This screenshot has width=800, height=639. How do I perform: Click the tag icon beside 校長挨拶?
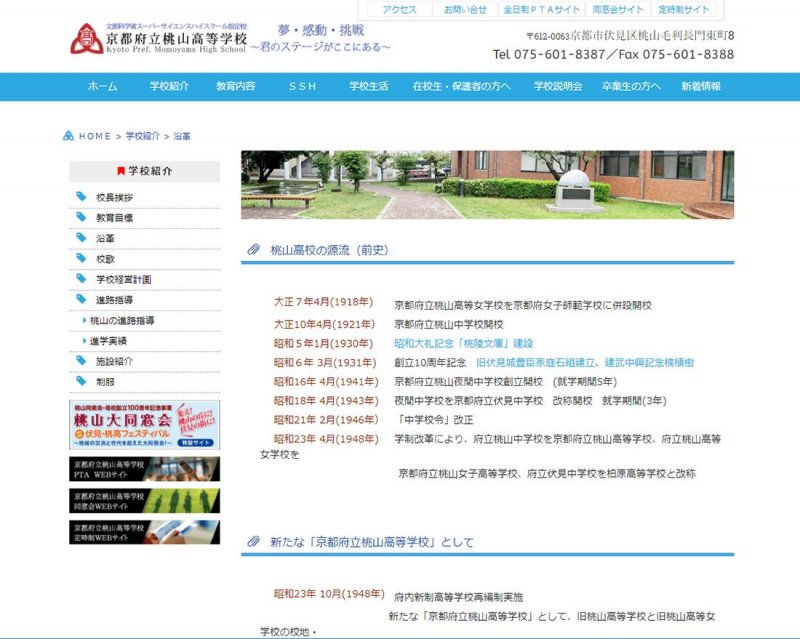tap(81, 197)
